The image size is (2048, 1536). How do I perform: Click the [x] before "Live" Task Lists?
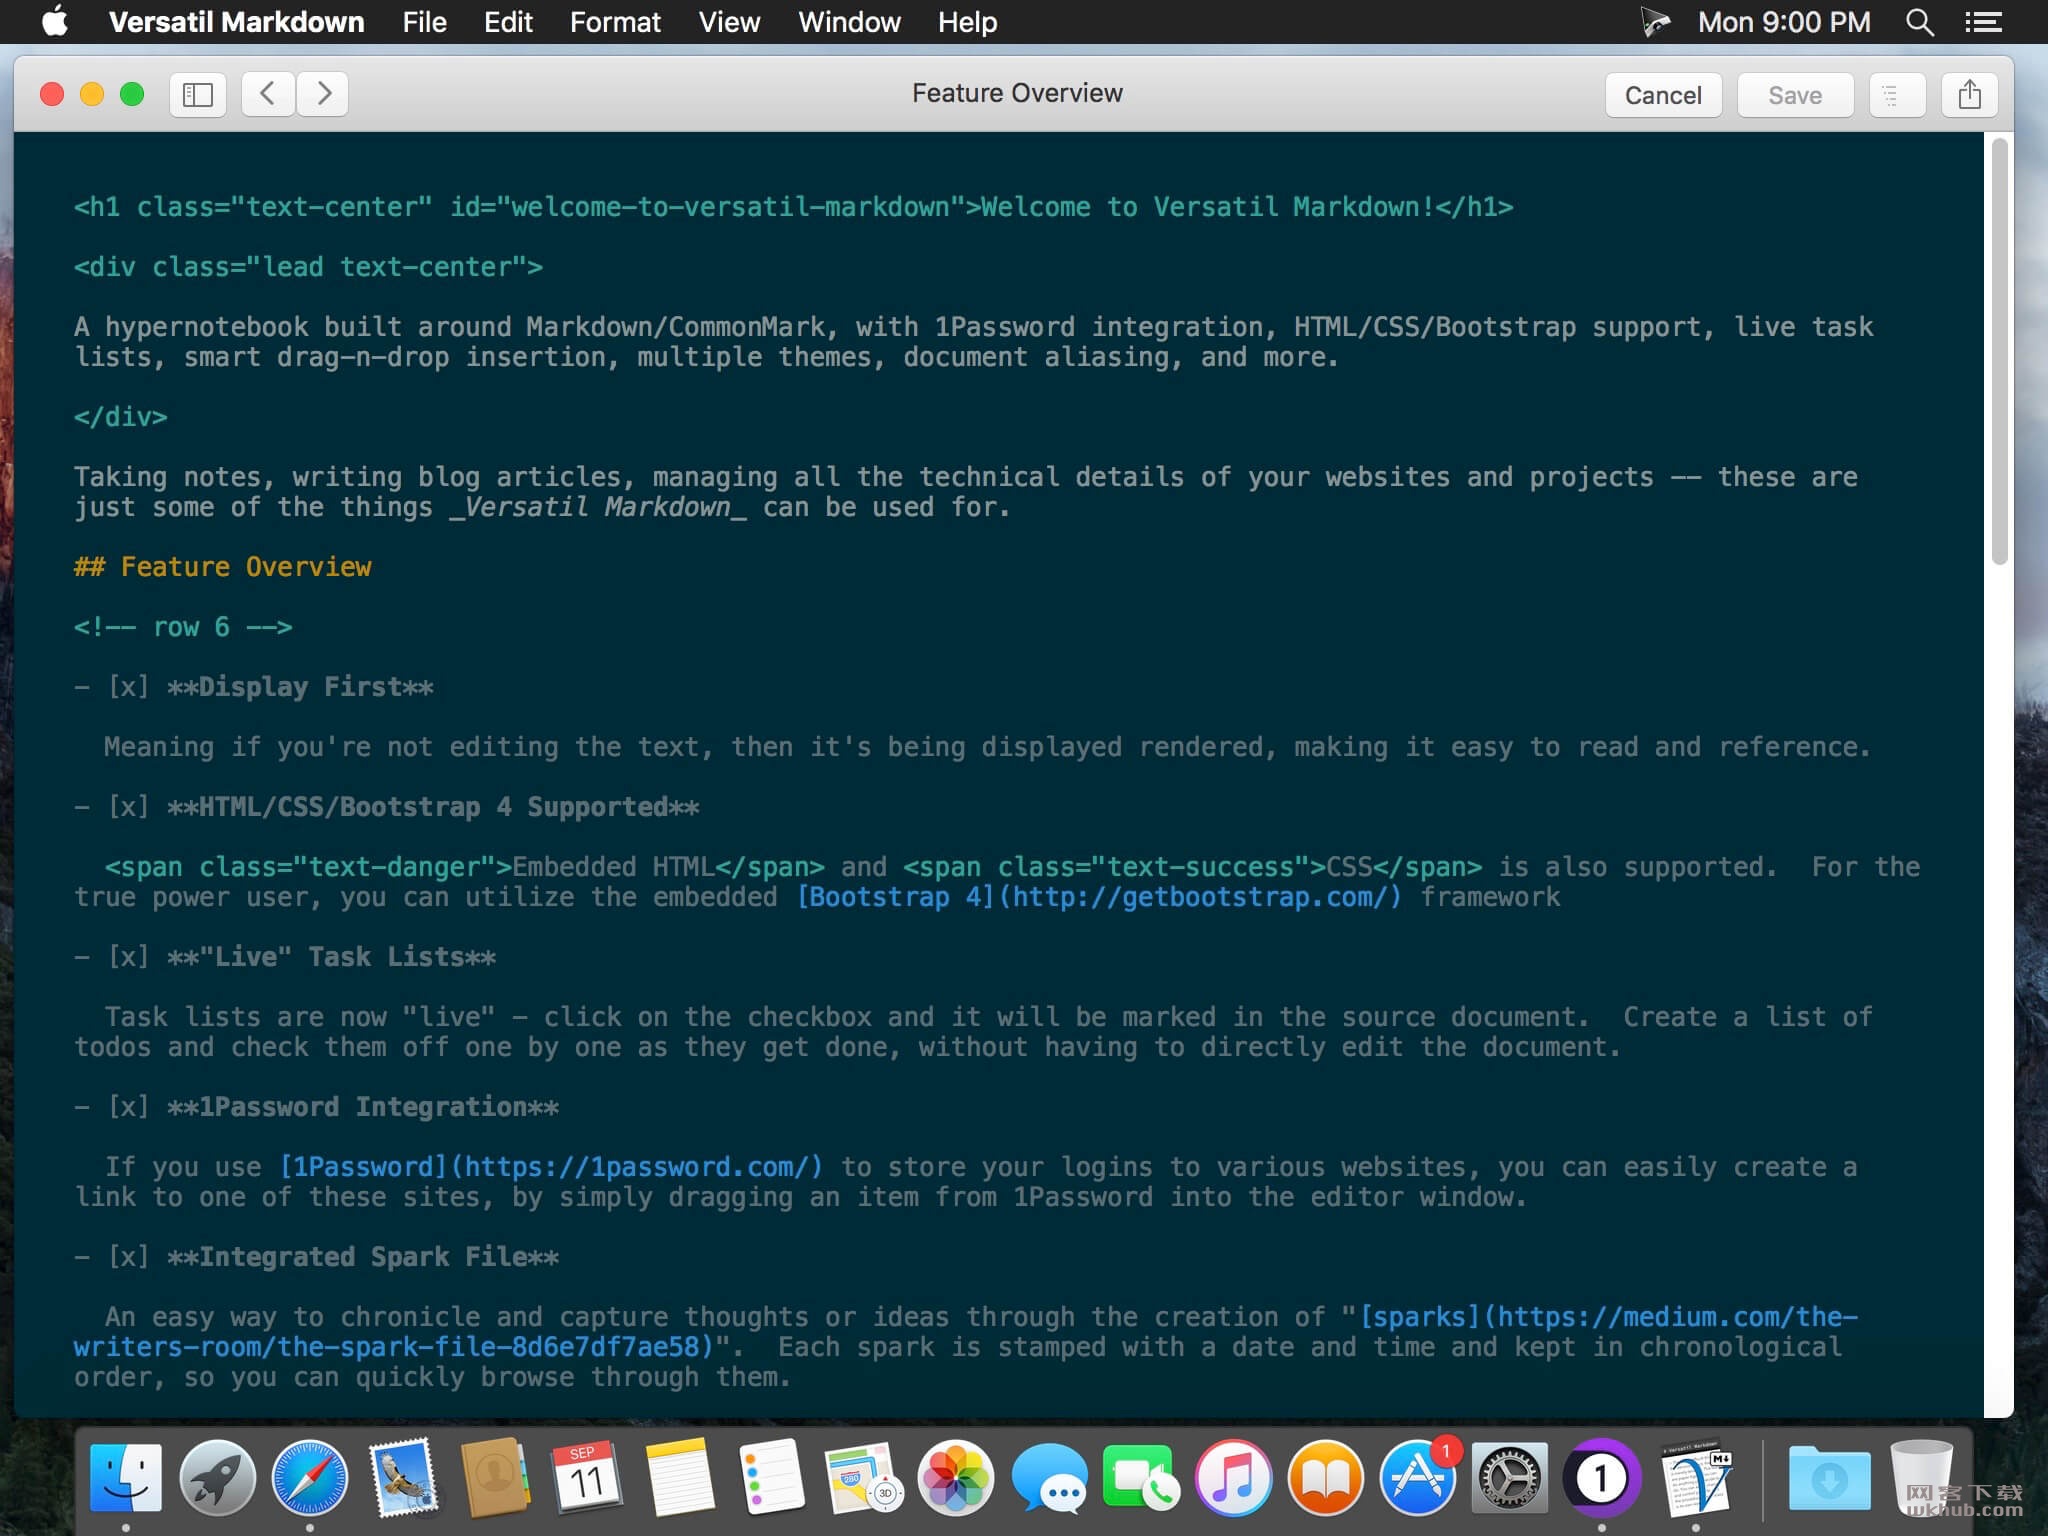coord(129,957)
